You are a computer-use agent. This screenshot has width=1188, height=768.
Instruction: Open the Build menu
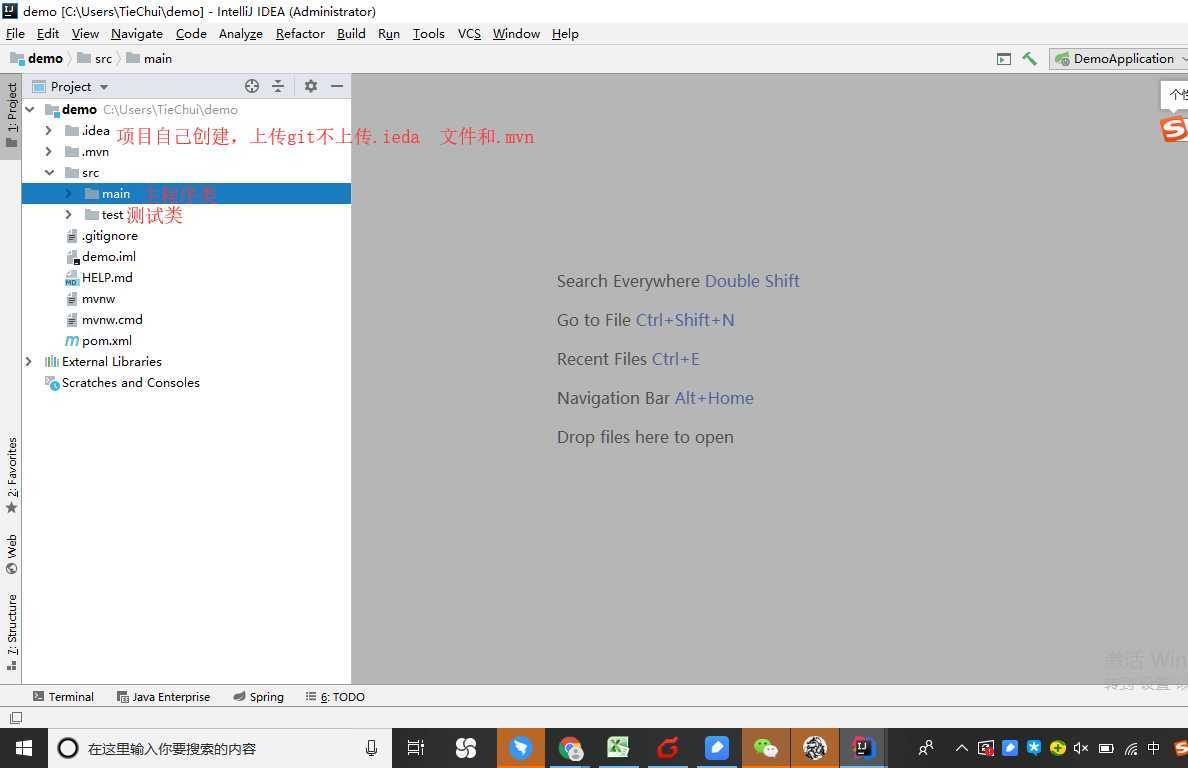pyautogui.click(x=351, y=33)
